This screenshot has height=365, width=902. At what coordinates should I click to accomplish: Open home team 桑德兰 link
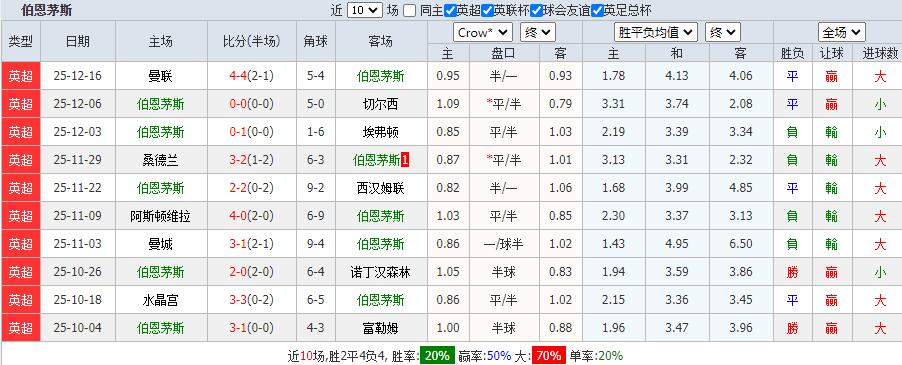point(160,160)
